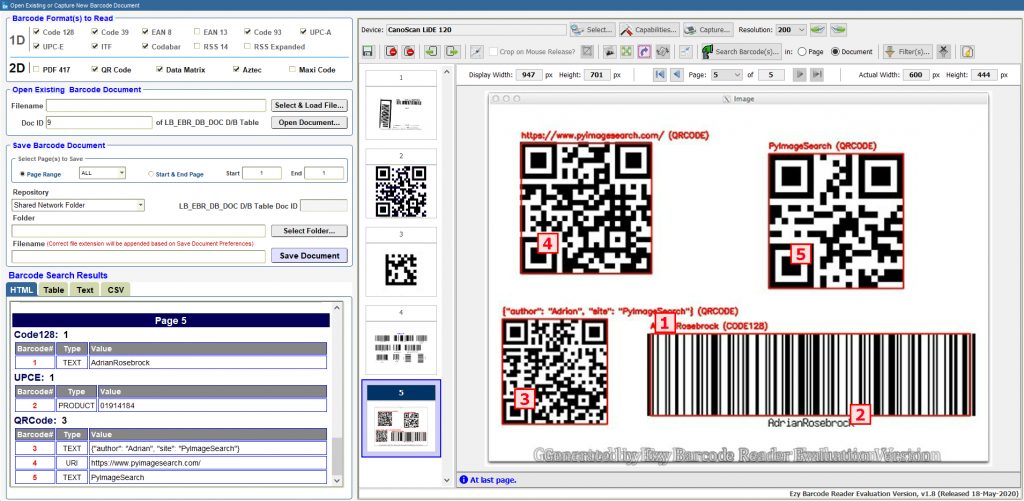Select the Page Range radio button

tap(23, 174)
